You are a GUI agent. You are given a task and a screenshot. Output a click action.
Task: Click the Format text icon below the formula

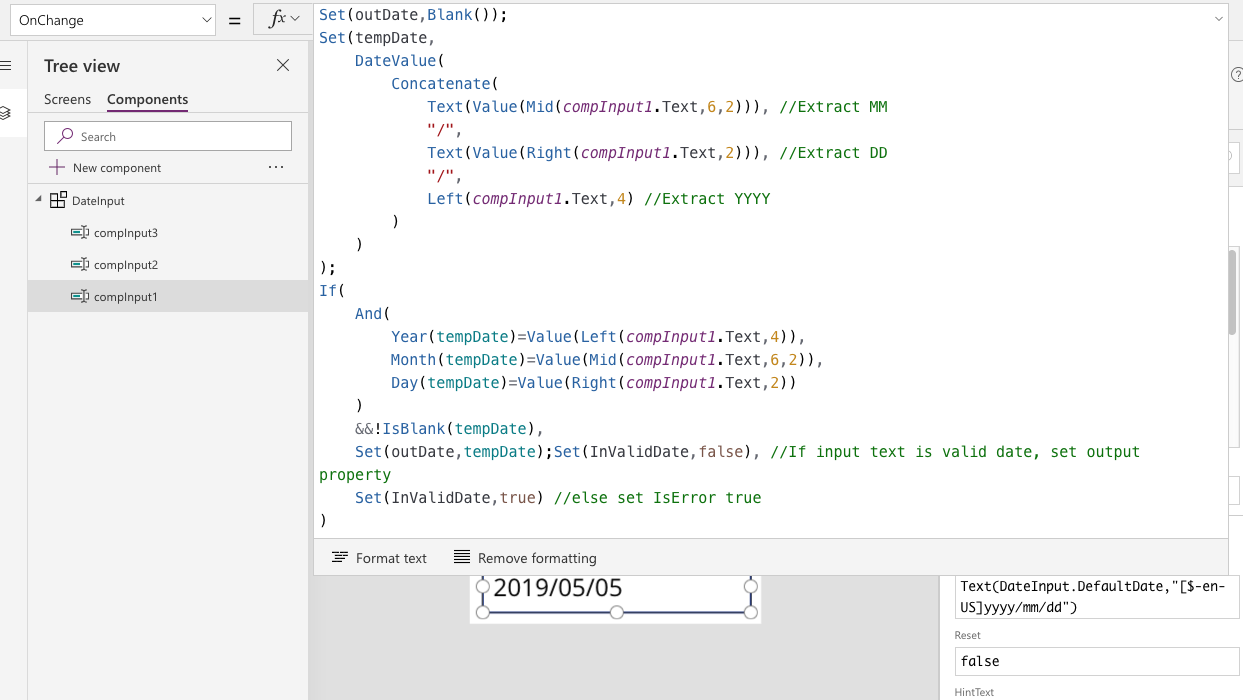point(340,557)
